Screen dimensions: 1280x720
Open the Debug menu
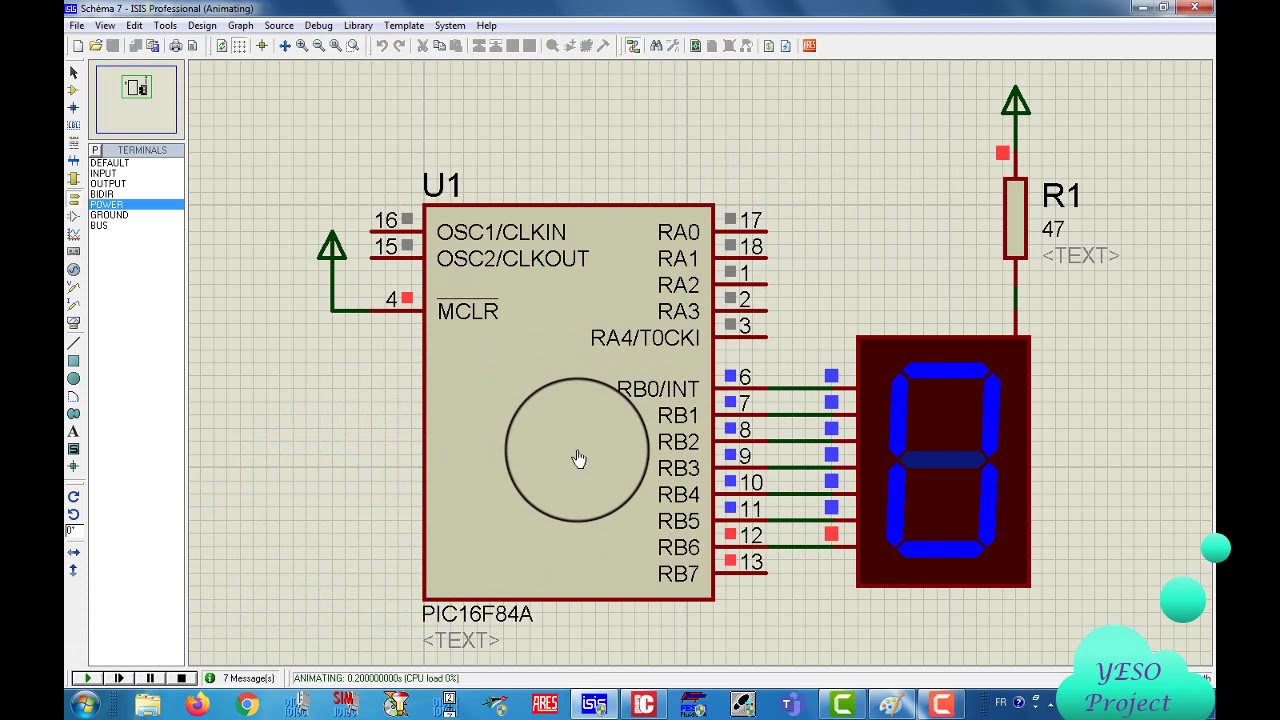click(318, 25)
